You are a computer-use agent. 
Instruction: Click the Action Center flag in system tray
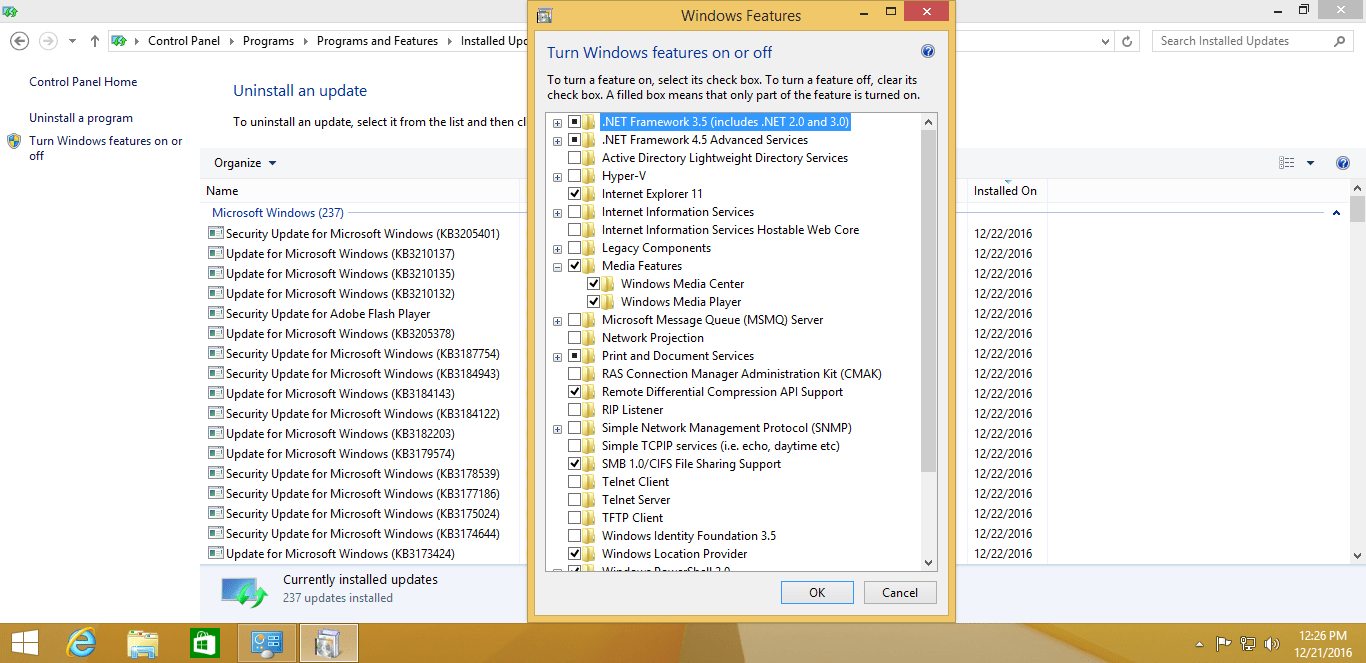click(1224, 643)
